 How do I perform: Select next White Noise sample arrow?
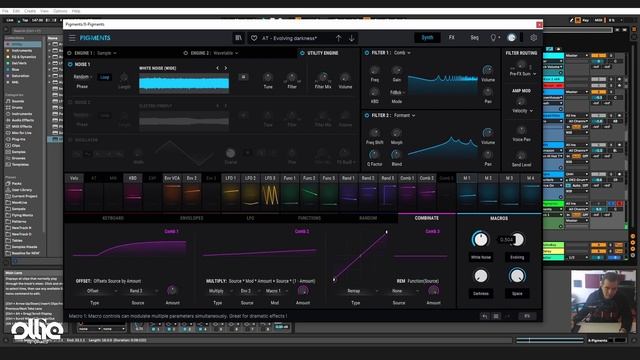225,68
